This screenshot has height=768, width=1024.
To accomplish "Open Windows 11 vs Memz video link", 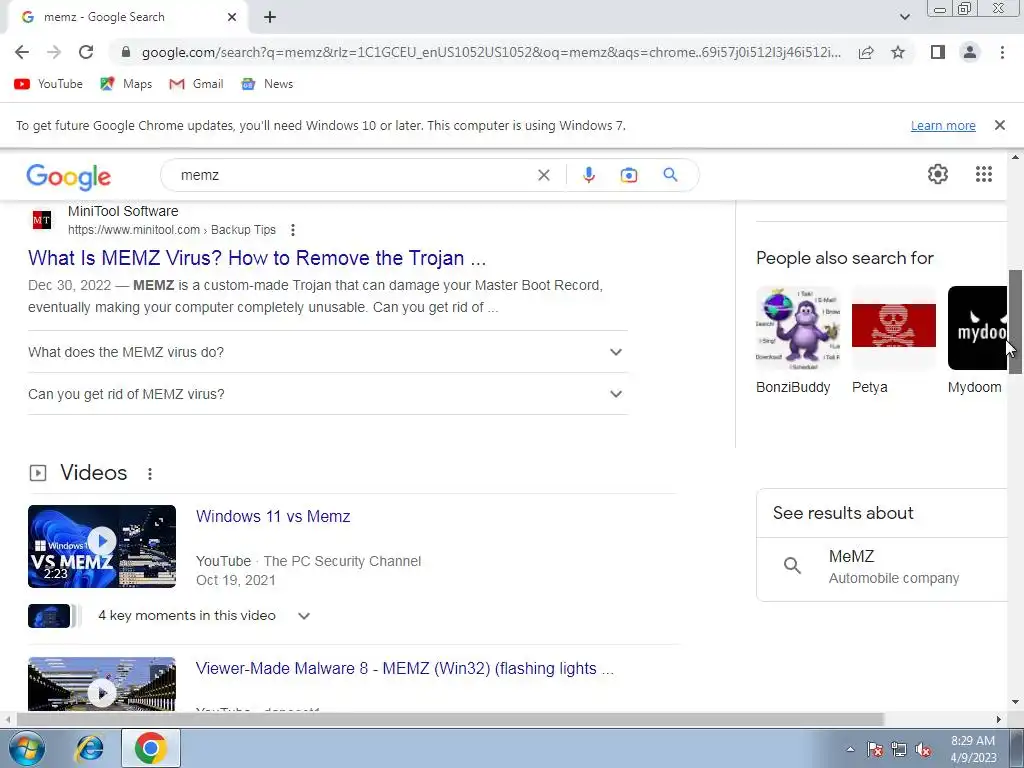I will (x=273, y=517).
